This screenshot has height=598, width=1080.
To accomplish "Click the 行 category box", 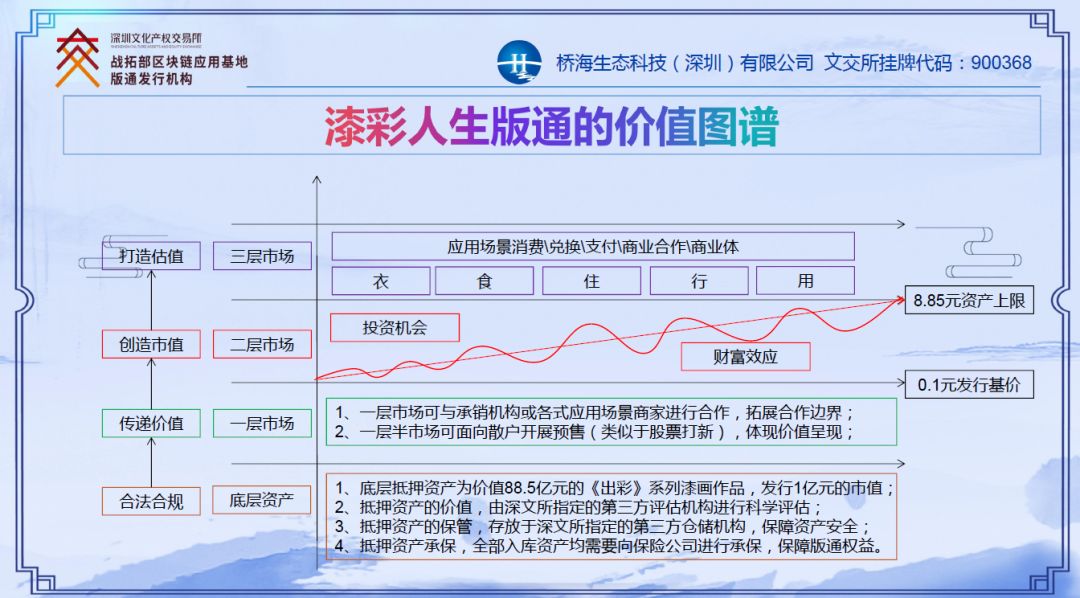I will [699, 281].
